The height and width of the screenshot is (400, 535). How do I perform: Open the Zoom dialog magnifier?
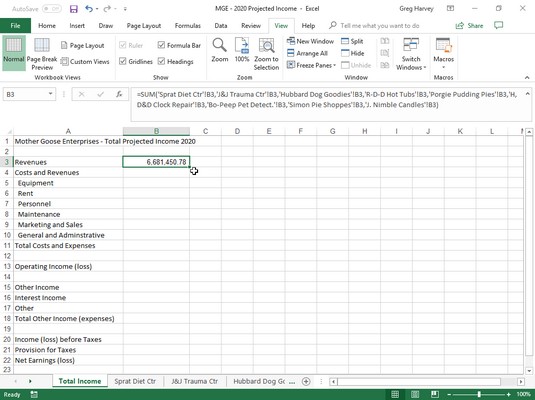(219, 50)
